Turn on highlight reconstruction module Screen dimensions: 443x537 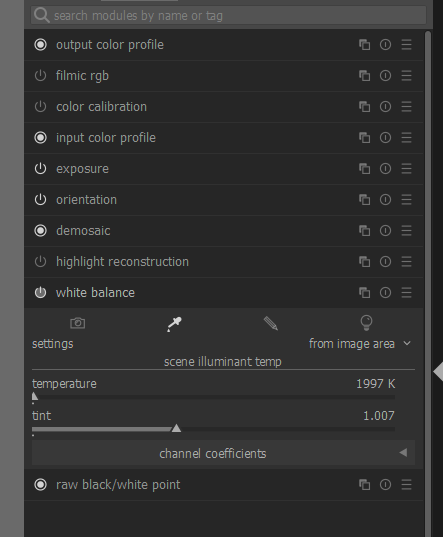click(x=40, y=262)
